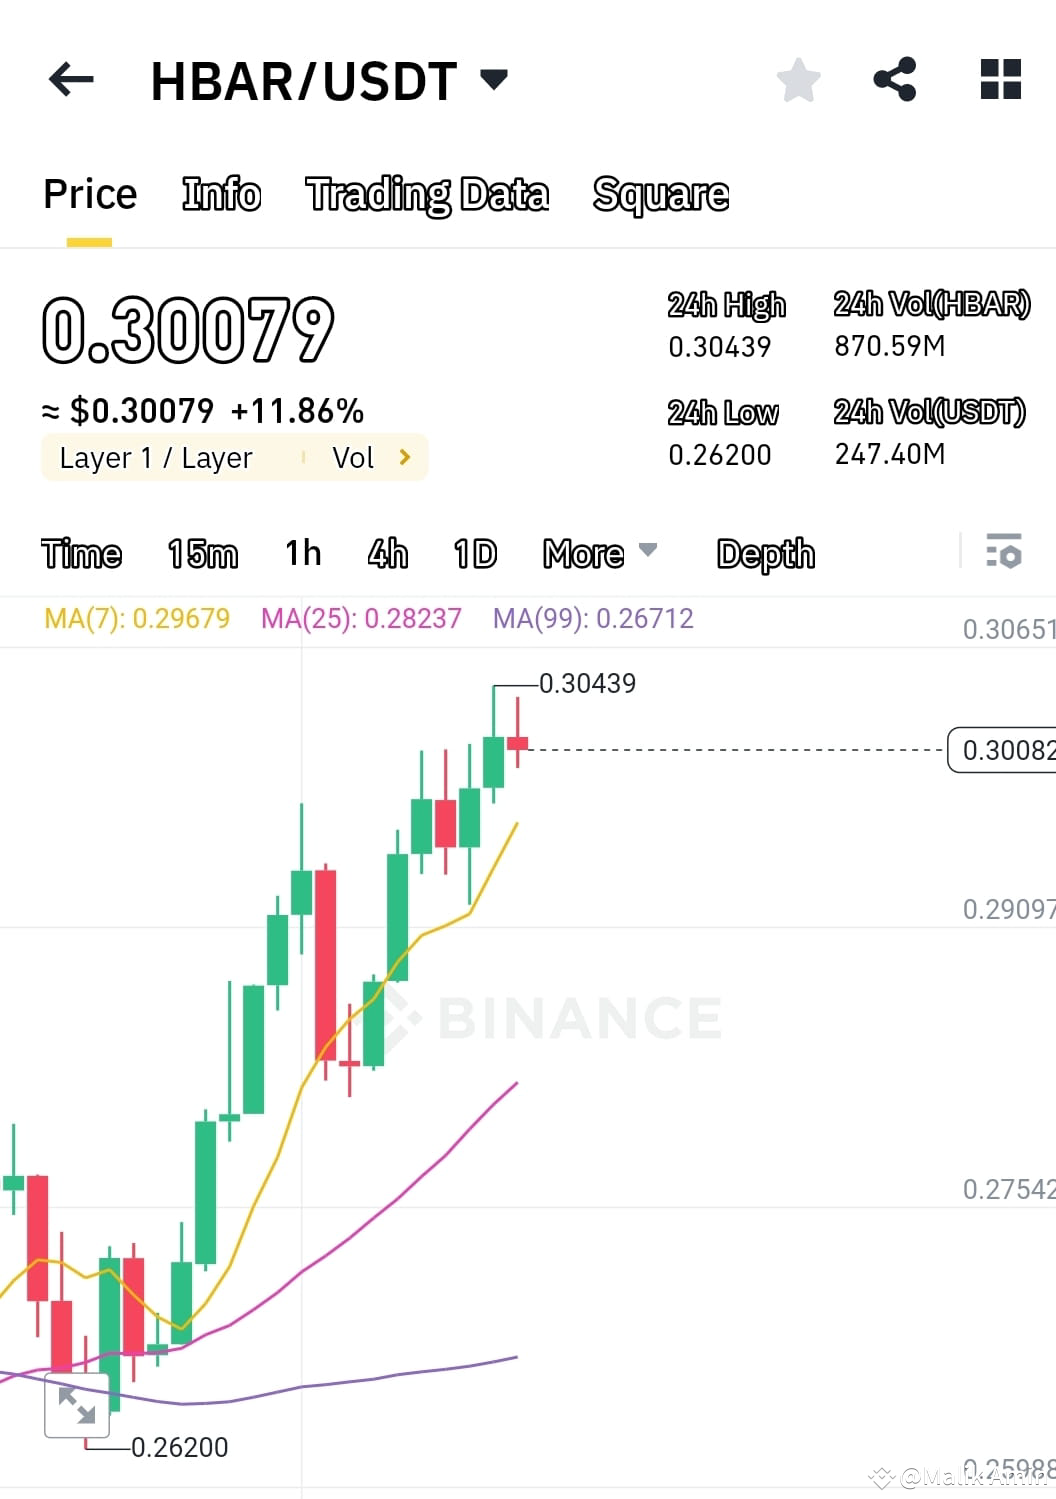
Task: Tap the back arrow icon
Action: (70, 80)
